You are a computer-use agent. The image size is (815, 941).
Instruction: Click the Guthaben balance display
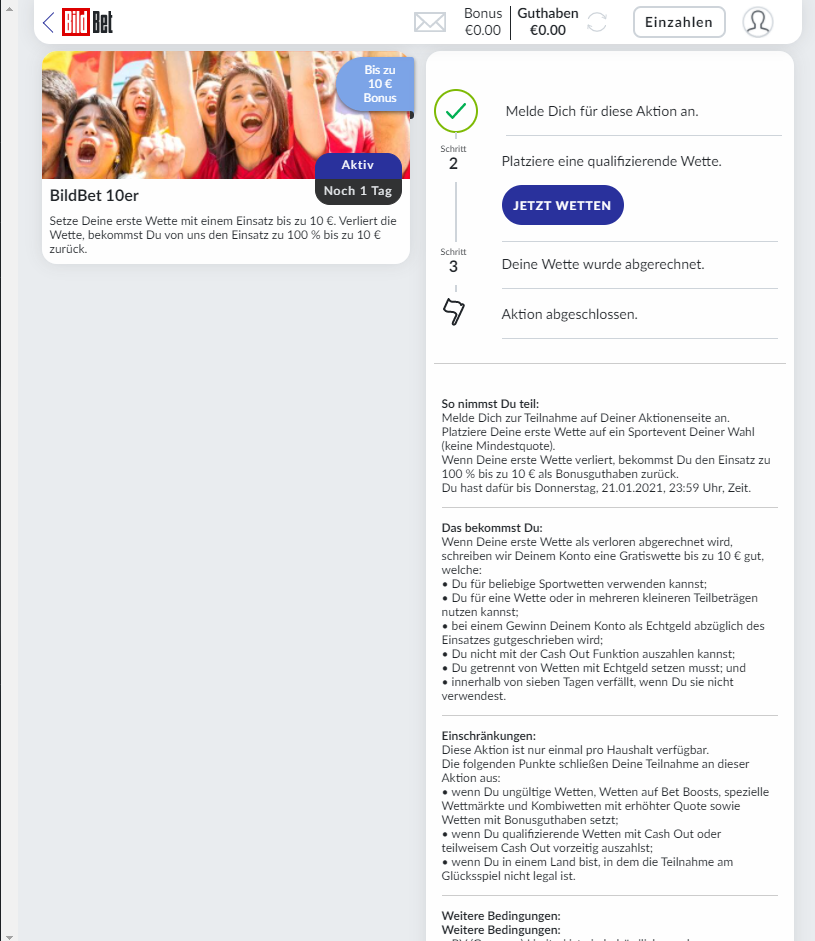[547, 22]
